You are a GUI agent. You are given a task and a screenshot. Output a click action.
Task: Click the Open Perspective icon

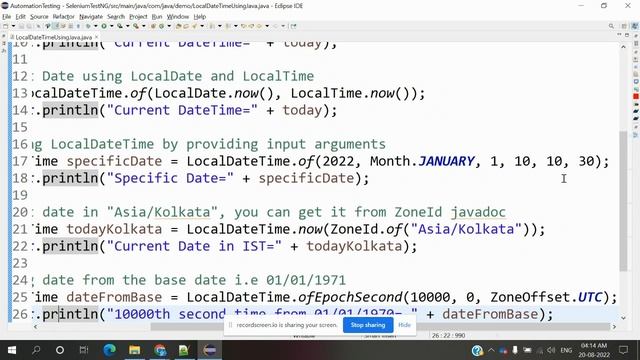pyautogui.click(x=624, y=26)
